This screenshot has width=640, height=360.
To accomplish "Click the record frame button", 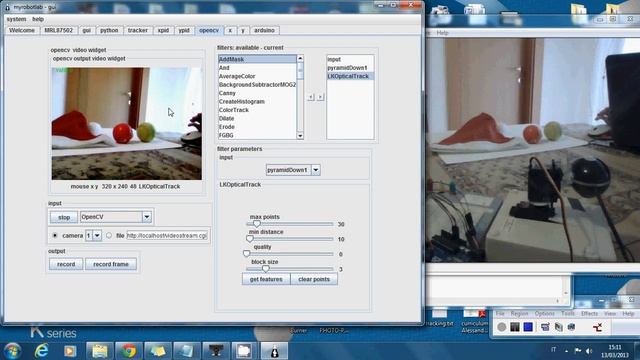I will click(x=111, y=264).
